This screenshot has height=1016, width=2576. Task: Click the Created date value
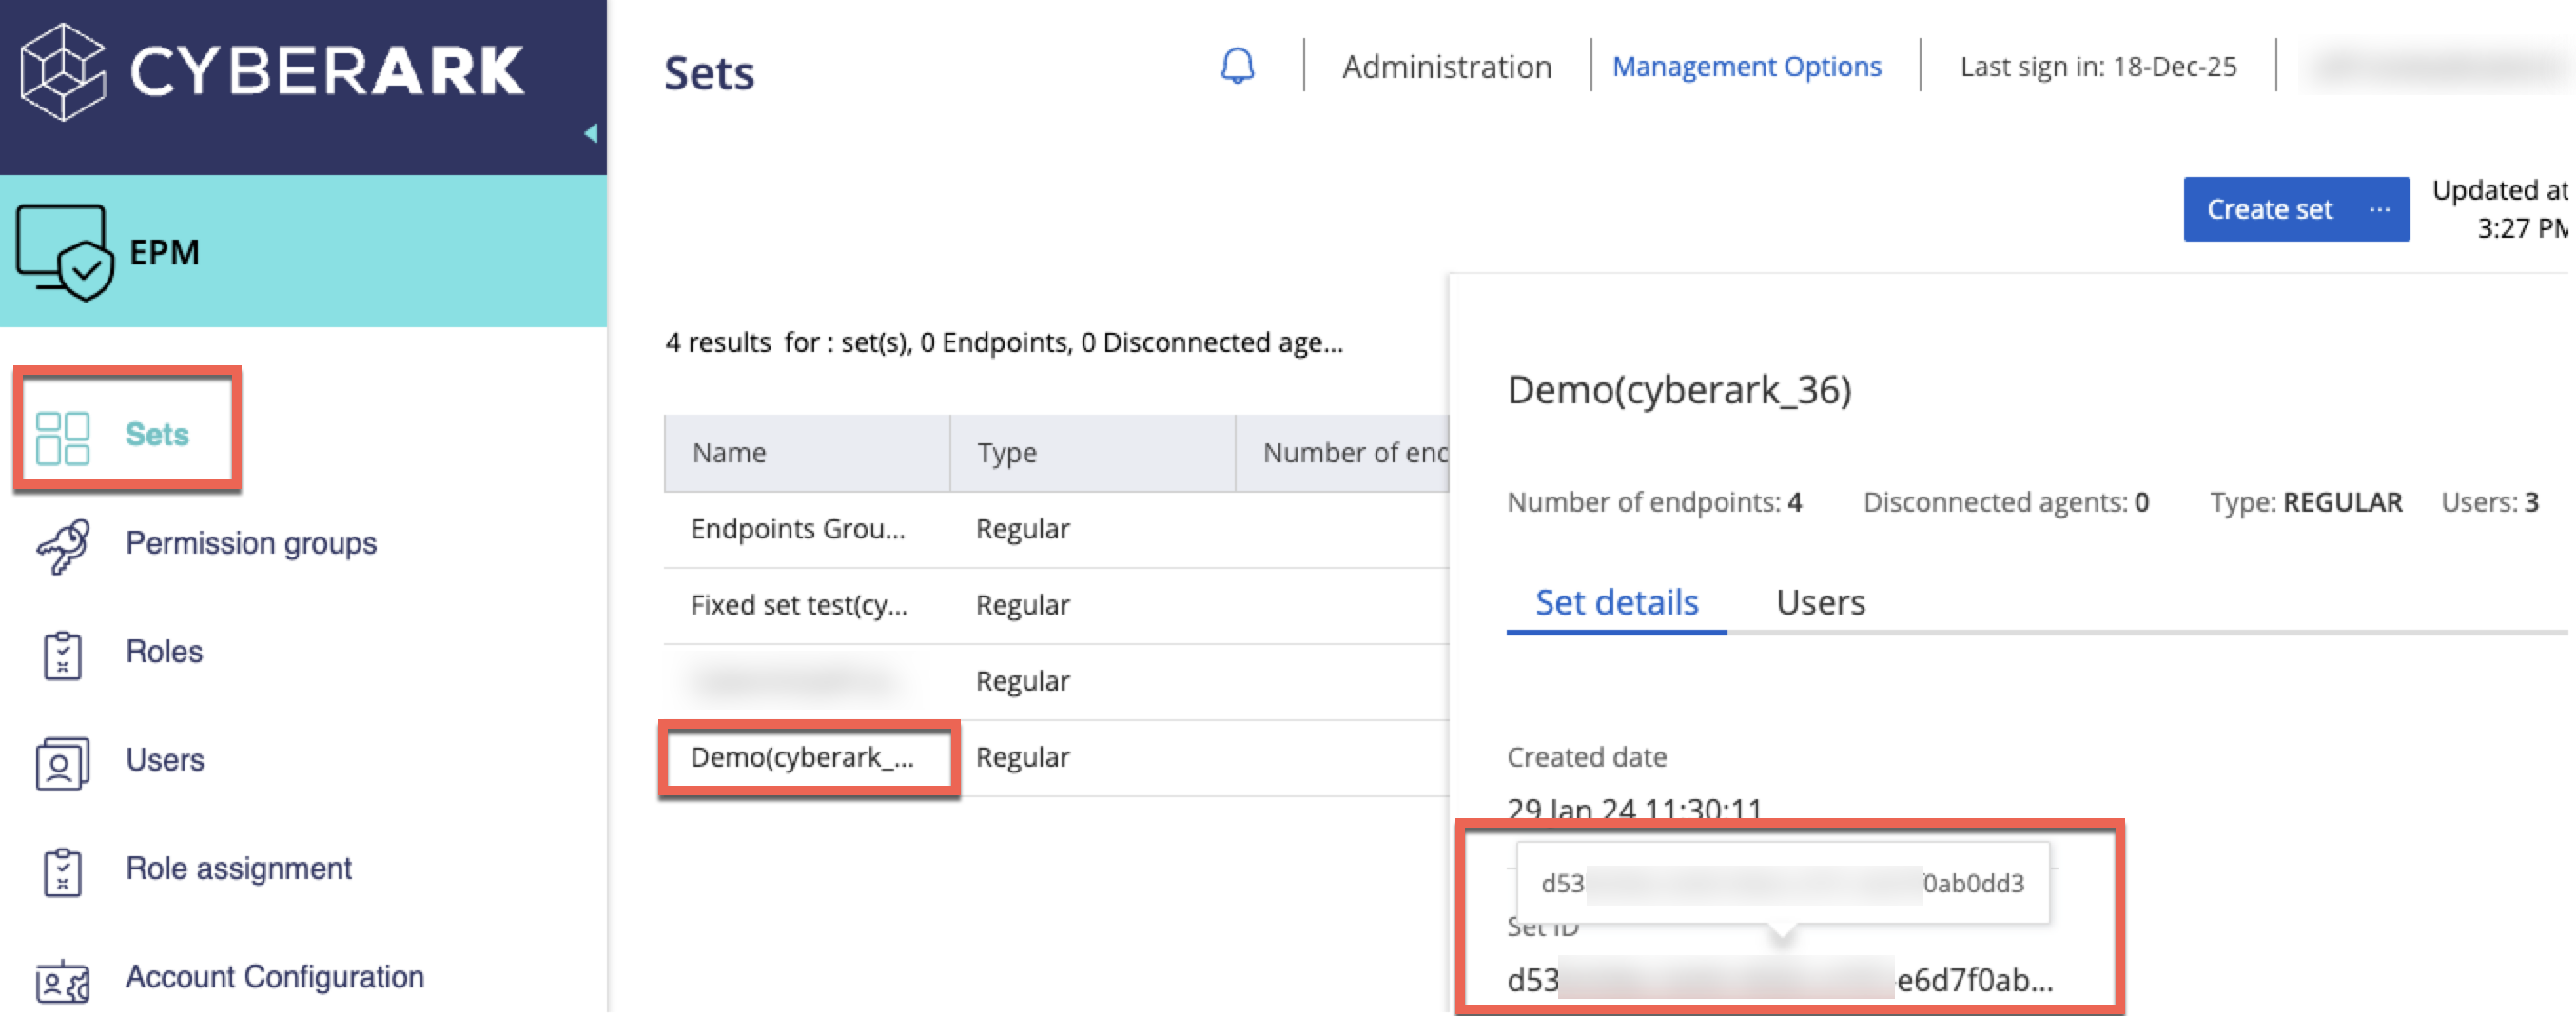[x=1634, y=808]
